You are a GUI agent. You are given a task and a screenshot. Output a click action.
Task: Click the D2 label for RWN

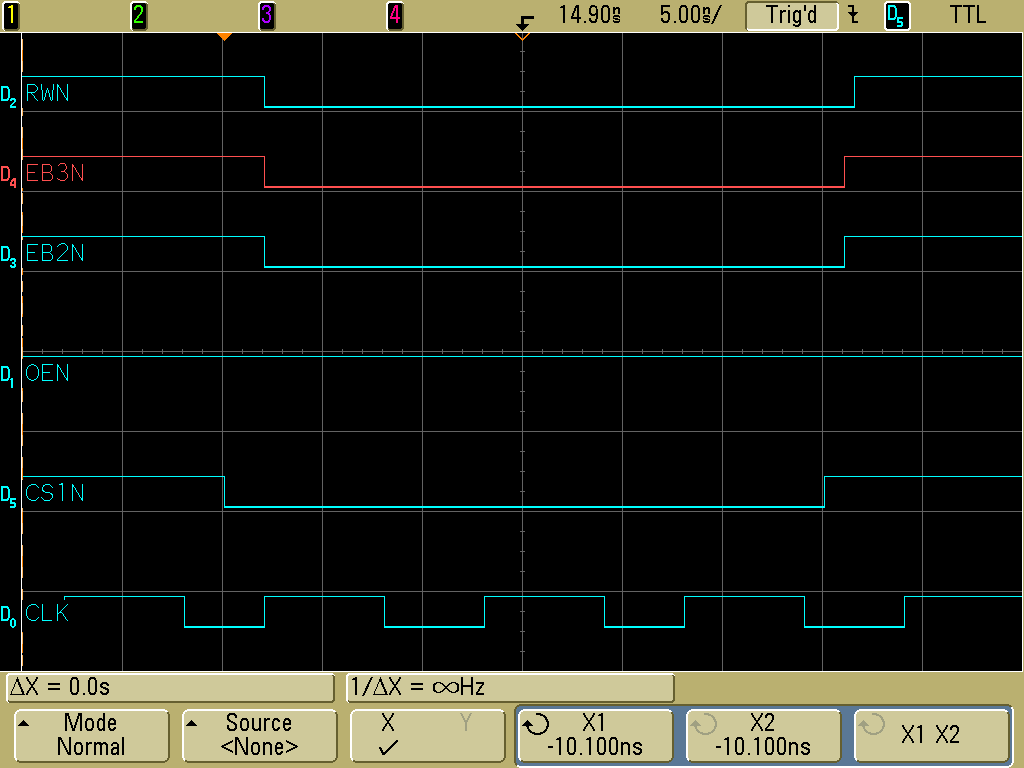[x=9, y=97]
